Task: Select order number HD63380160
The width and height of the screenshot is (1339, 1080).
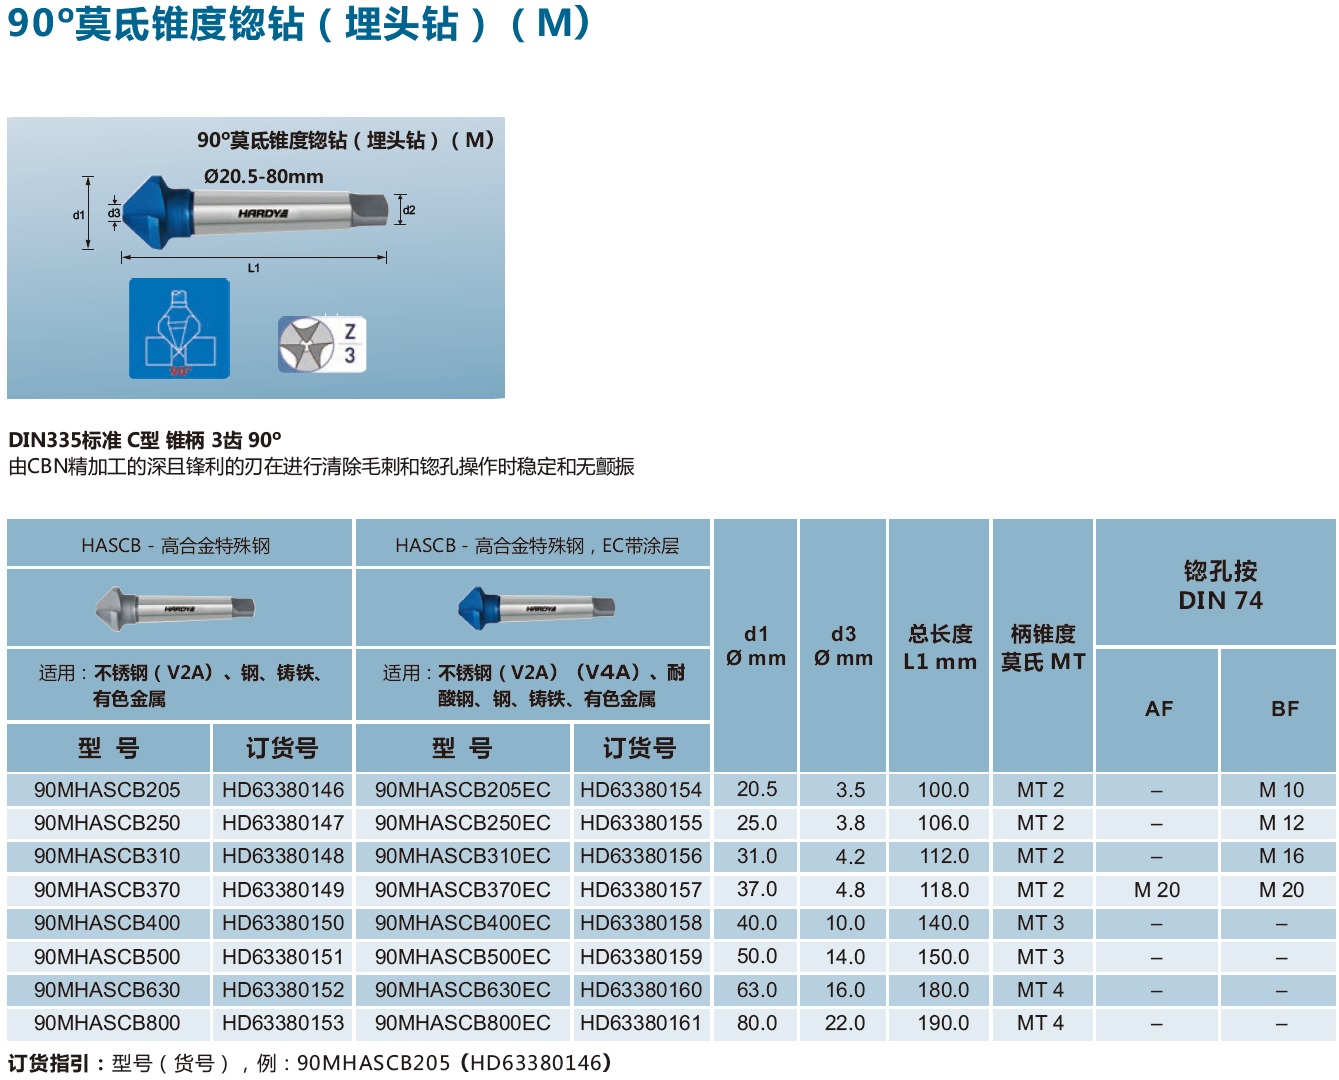Action: (x=641, y=990)
